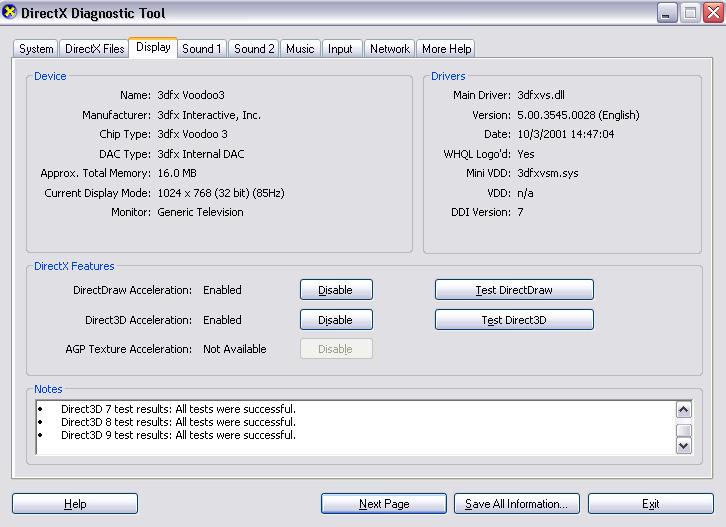Click DDI Version value '7'

520,212
